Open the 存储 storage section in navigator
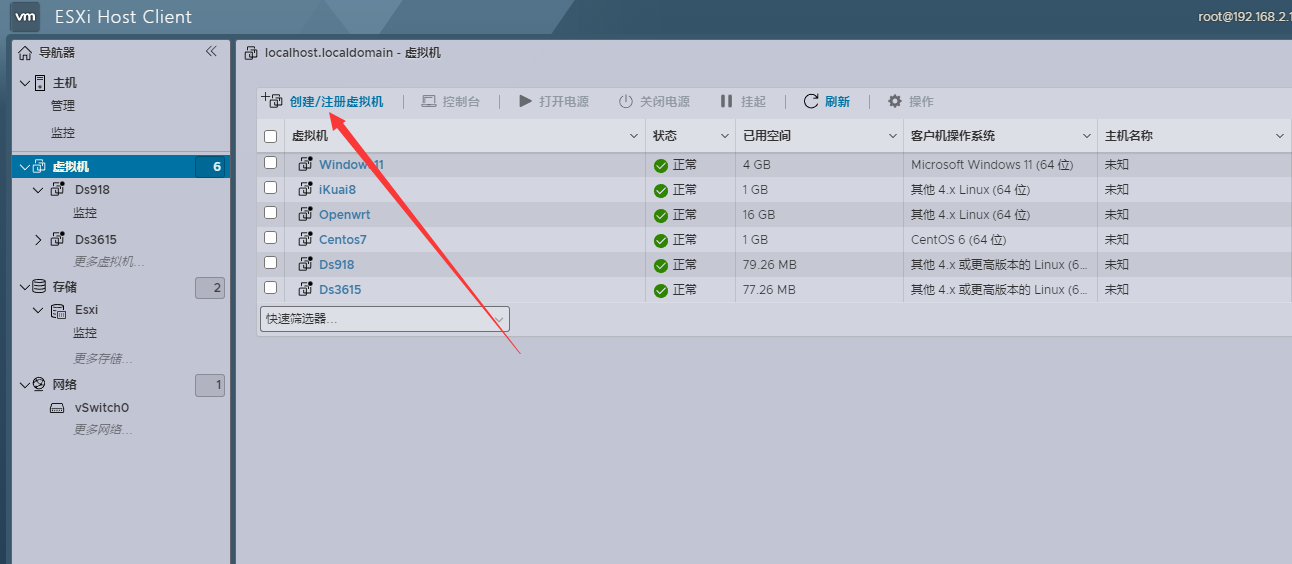Screen dimensions: 1292x564 click(64, 287)
